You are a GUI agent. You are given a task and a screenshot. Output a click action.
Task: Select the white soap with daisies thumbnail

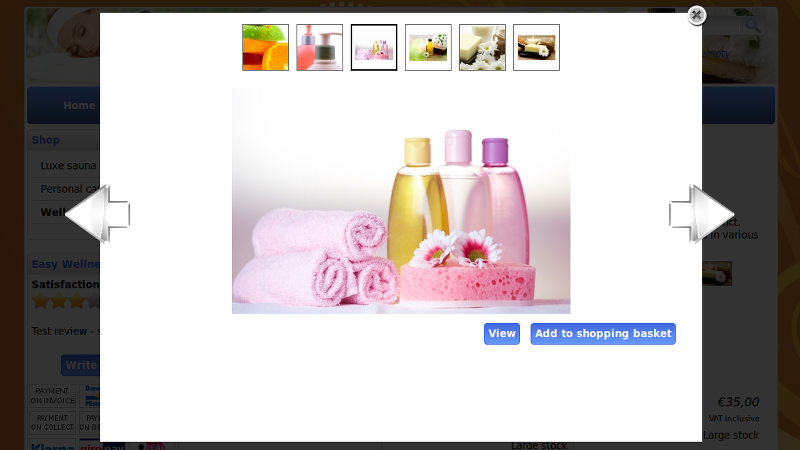tap(482, 48)
